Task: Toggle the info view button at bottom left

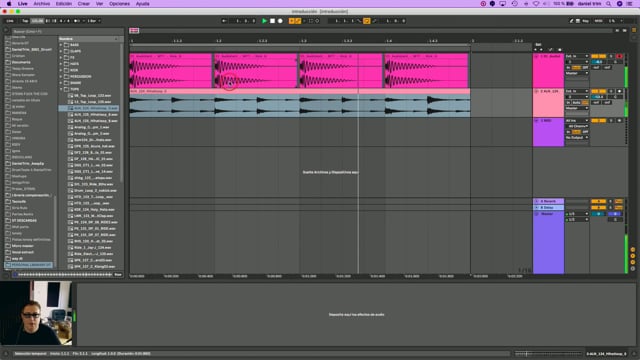Action: (6, 353)
